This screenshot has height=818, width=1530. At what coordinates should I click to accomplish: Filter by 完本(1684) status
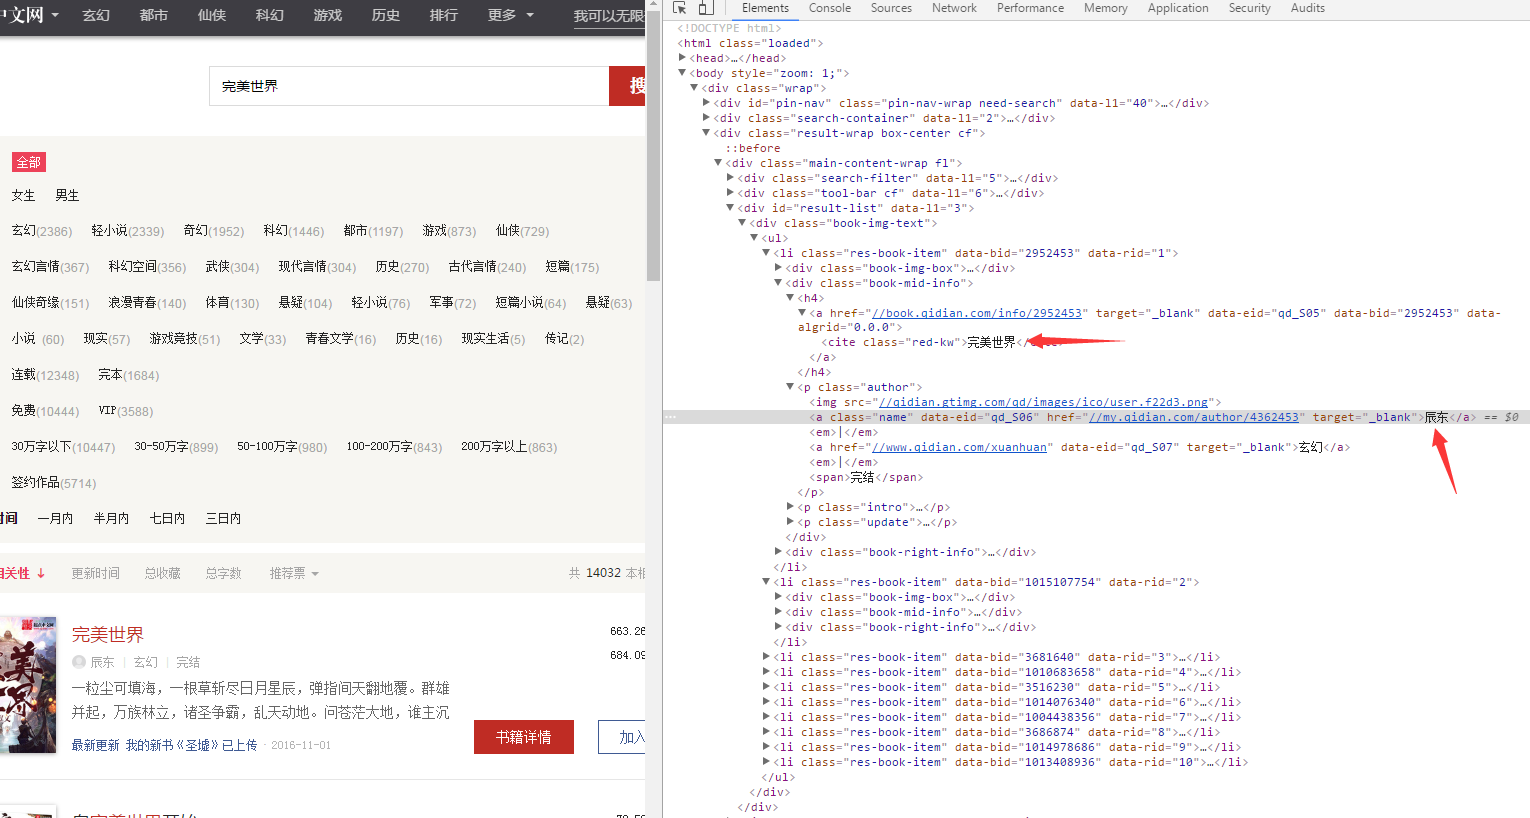129,375
